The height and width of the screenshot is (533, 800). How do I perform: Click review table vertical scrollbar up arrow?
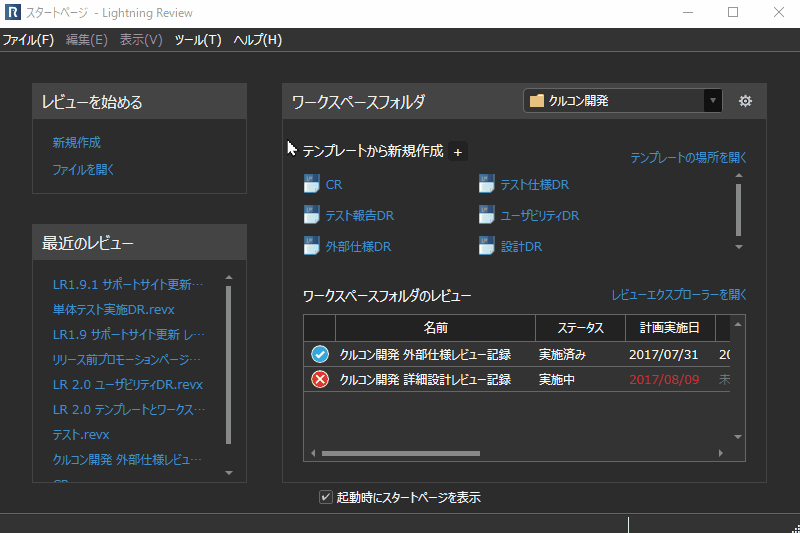click(738, 324)
